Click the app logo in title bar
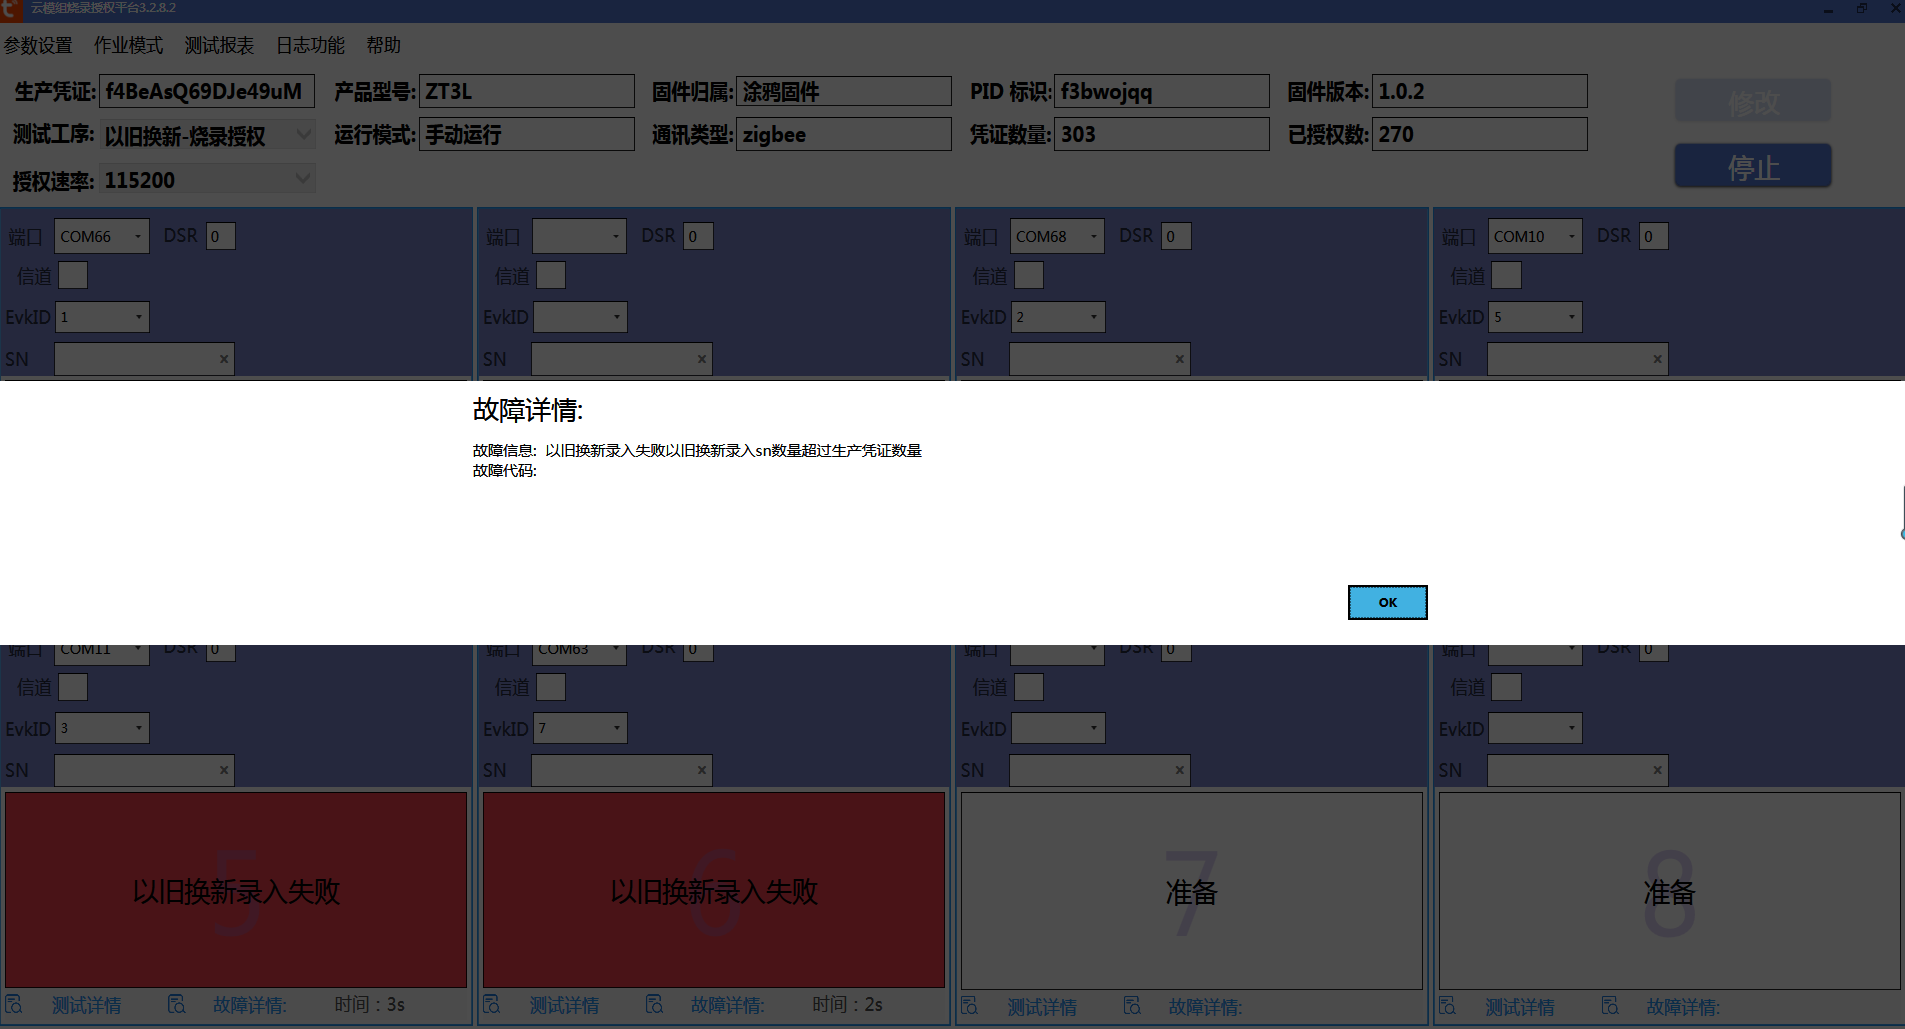 [11, 9]
